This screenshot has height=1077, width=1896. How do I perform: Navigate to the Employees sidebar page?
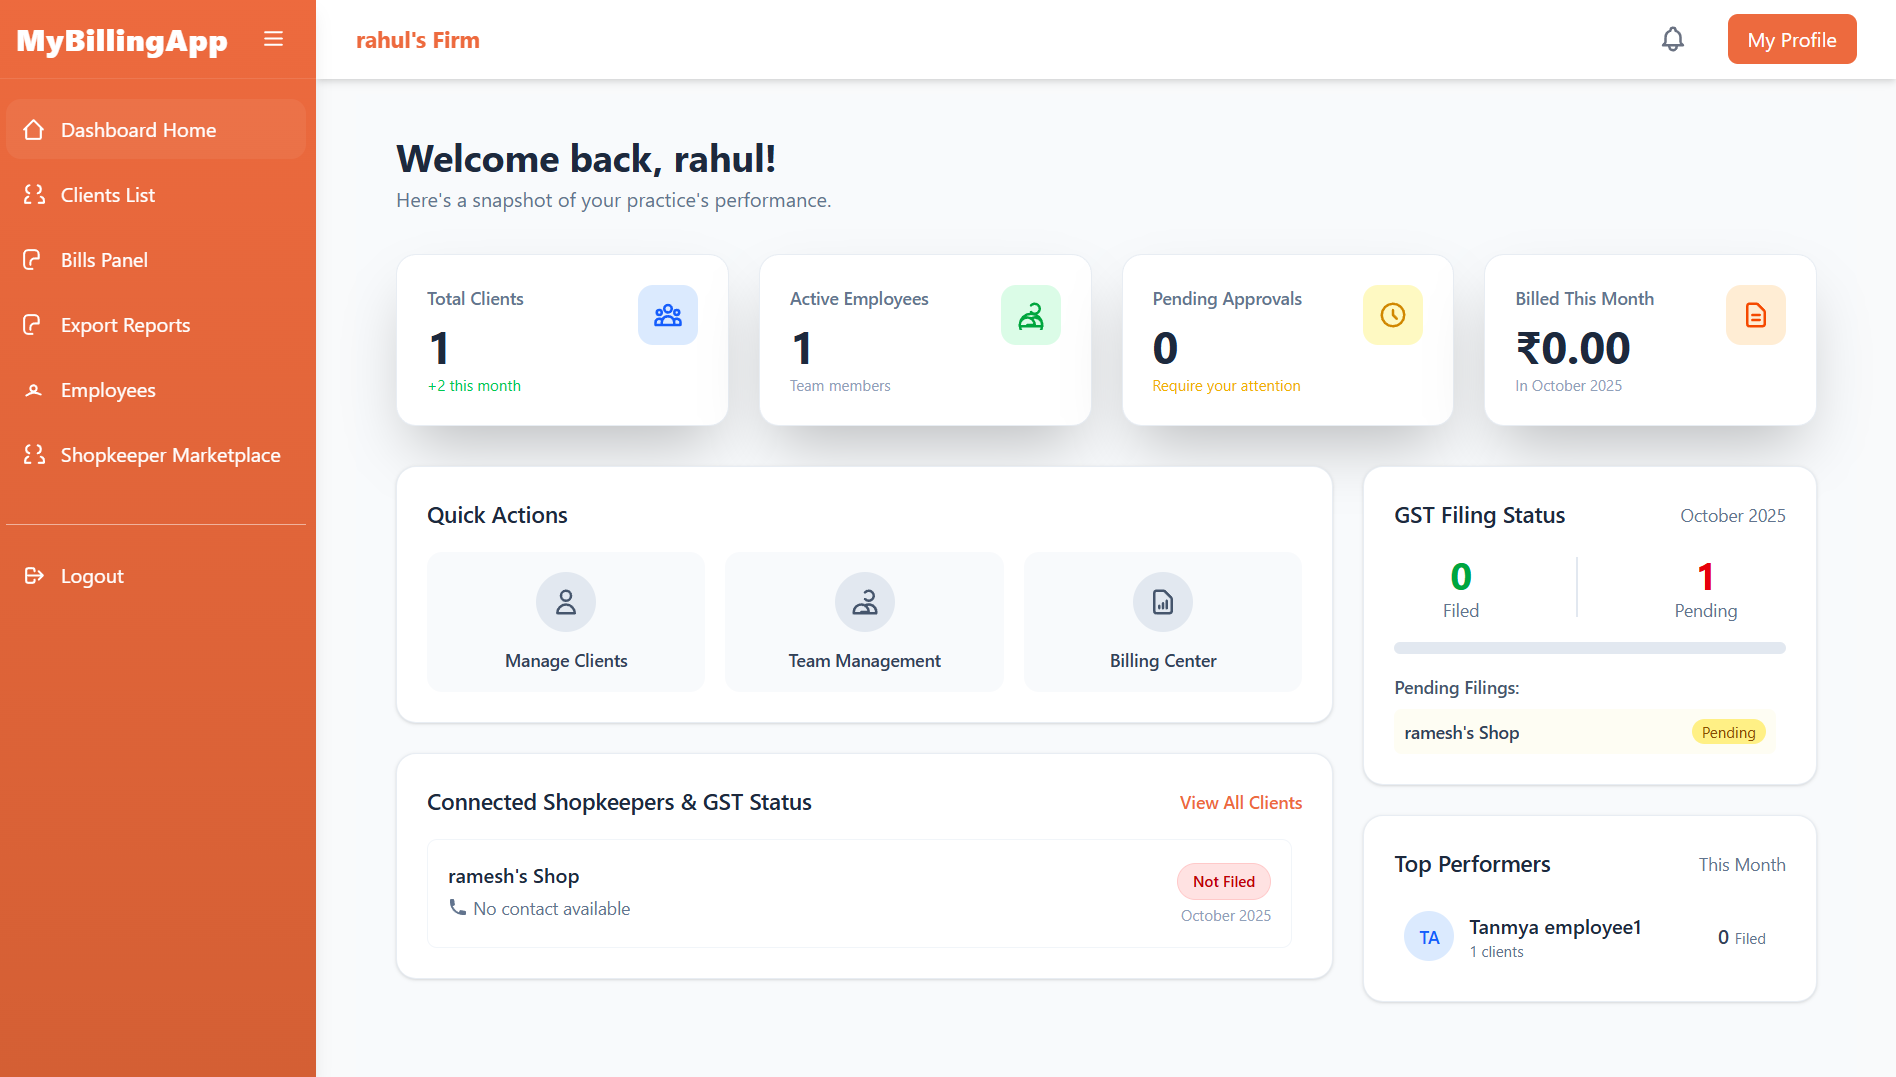click(x=108, y=390)
